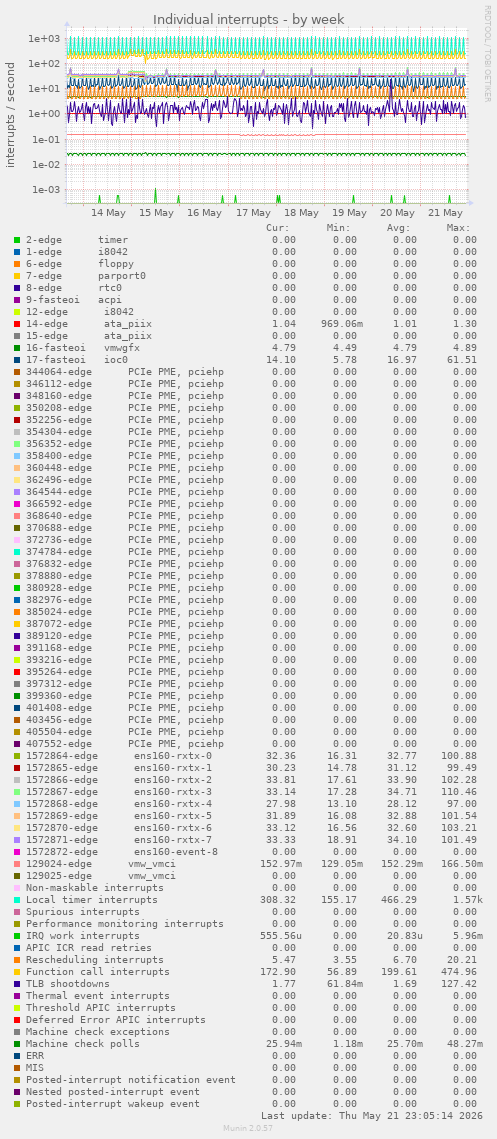The image size is (497, 1139).
Task: Click the graph title Individual interrupts - by week
Action: [x=248, y=20]
